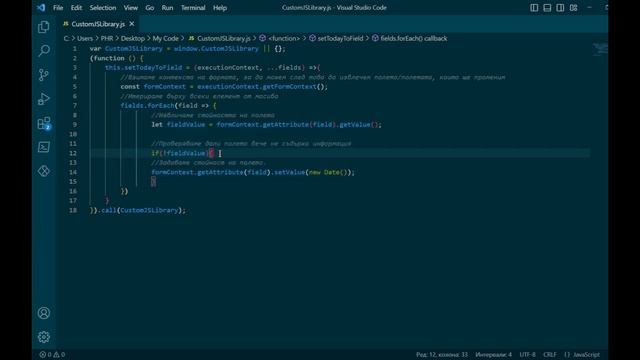The width and height of the screenshot is (640, 360).
Task: Toggle the bottom panel layout icon
Action: click(547, 8)
